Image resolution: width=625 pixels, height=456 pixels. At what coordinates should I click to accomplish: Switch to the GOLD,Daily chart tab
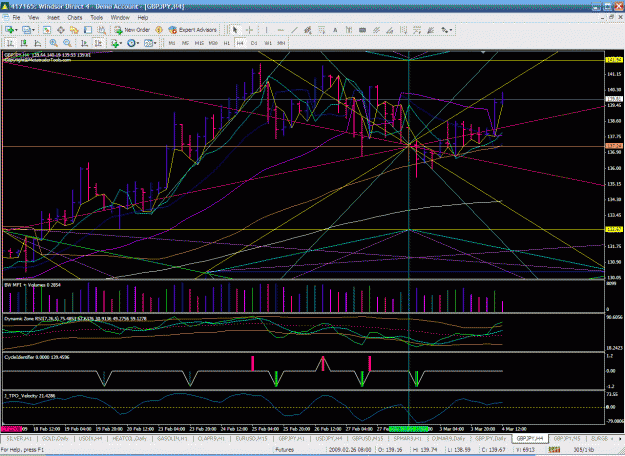coord(55,438)
